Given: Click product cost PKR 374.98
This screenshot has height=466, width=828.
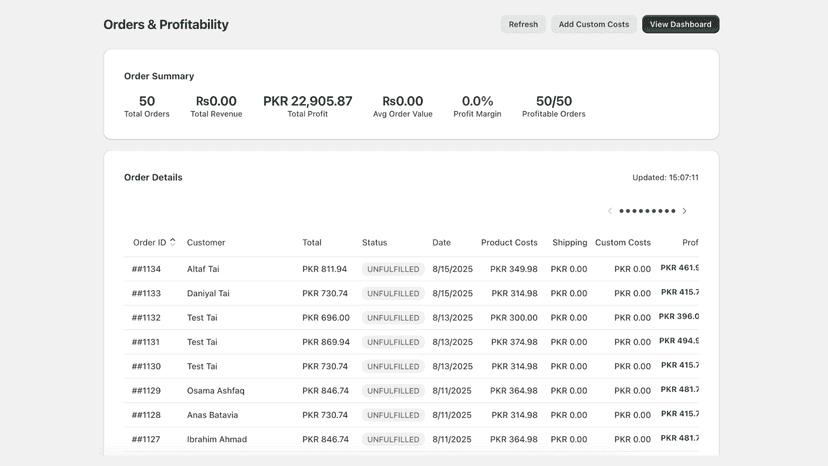Looking at the screenshot, I should pyautogui.click(x=514, y=342).
